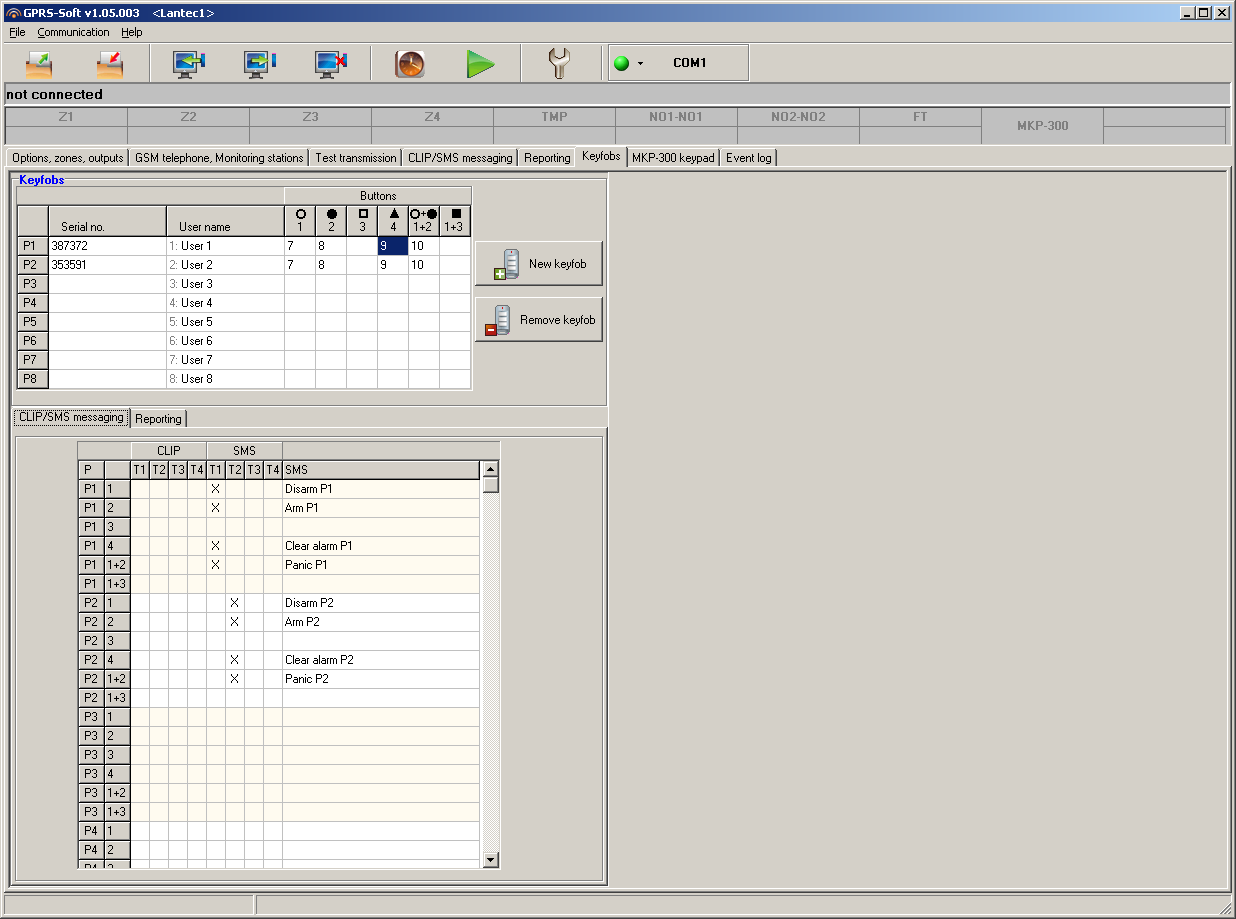The width and height of the screenshot is (1236, 919).
Task: Toggle SMS T1 mark for Disarm P1
Action: point(215,489)
